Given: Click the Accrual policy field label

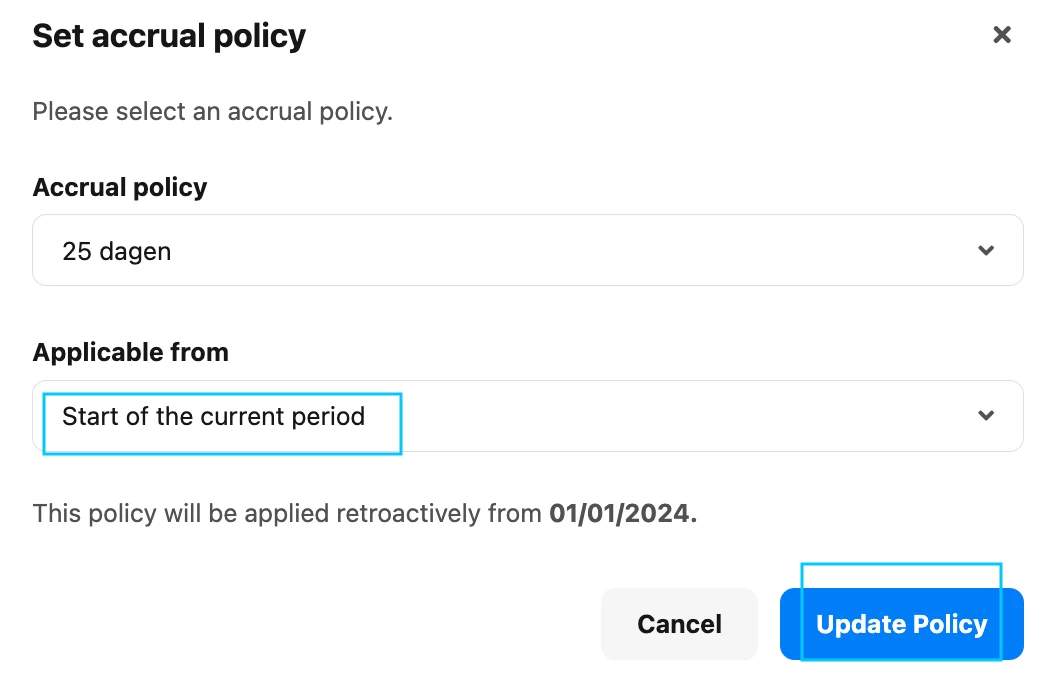Looking at the screenshot, I should [120, 187].
